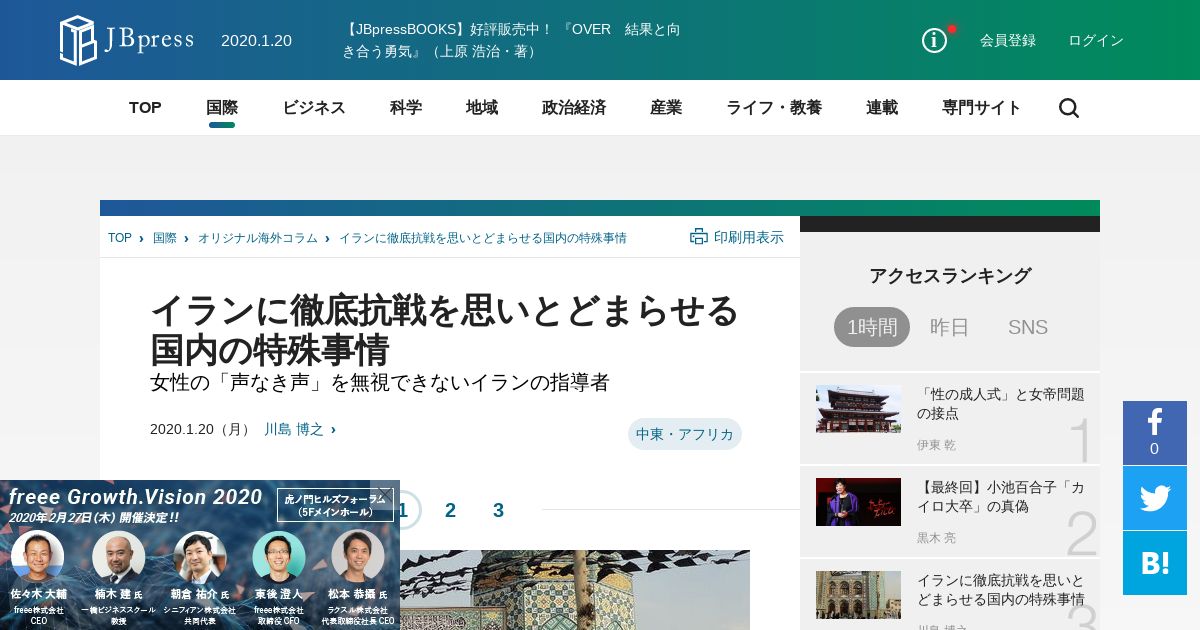1200x630 pixels.
Task: Open the 科学 menu item
Action: coord(406,108)
